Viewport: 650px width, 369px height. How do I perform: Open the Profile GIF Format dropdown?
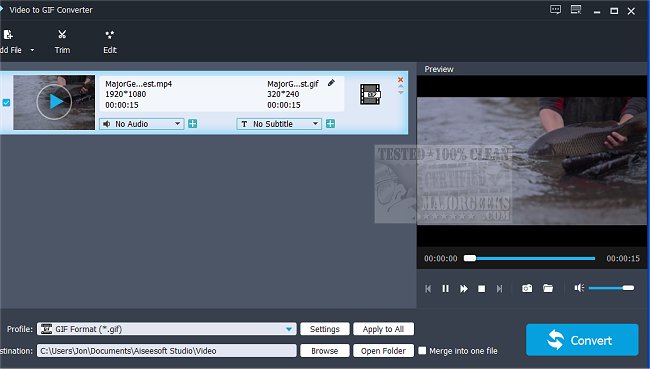tap(167, 329)
